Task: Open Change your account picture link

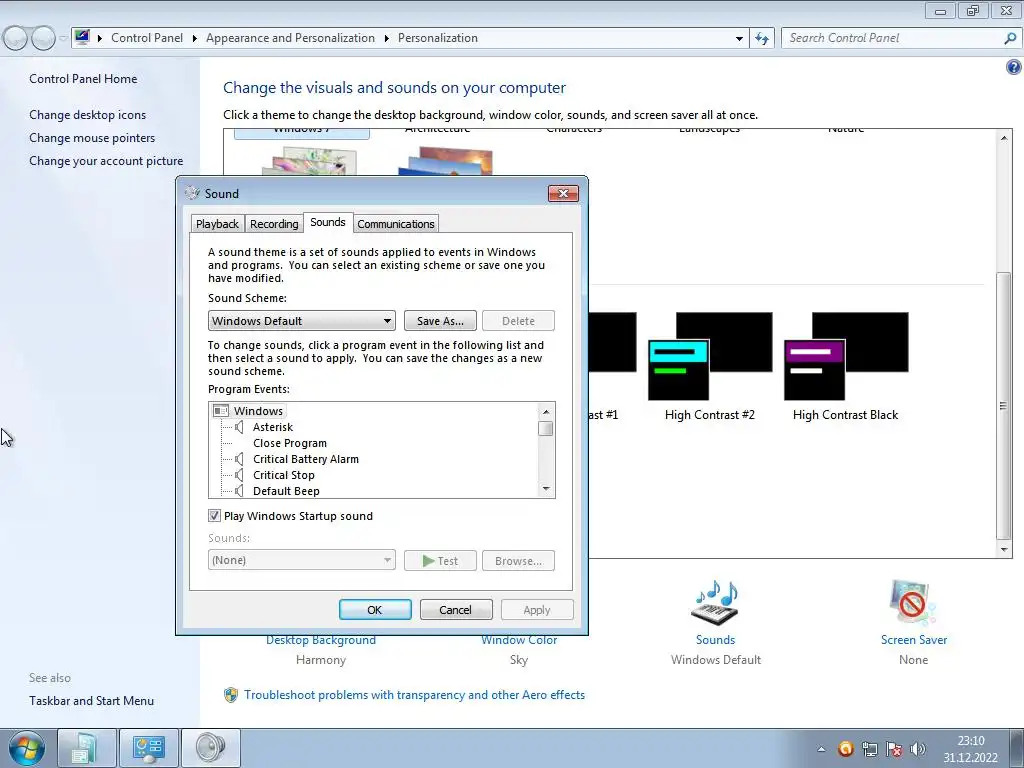Action: click(106, 161)
